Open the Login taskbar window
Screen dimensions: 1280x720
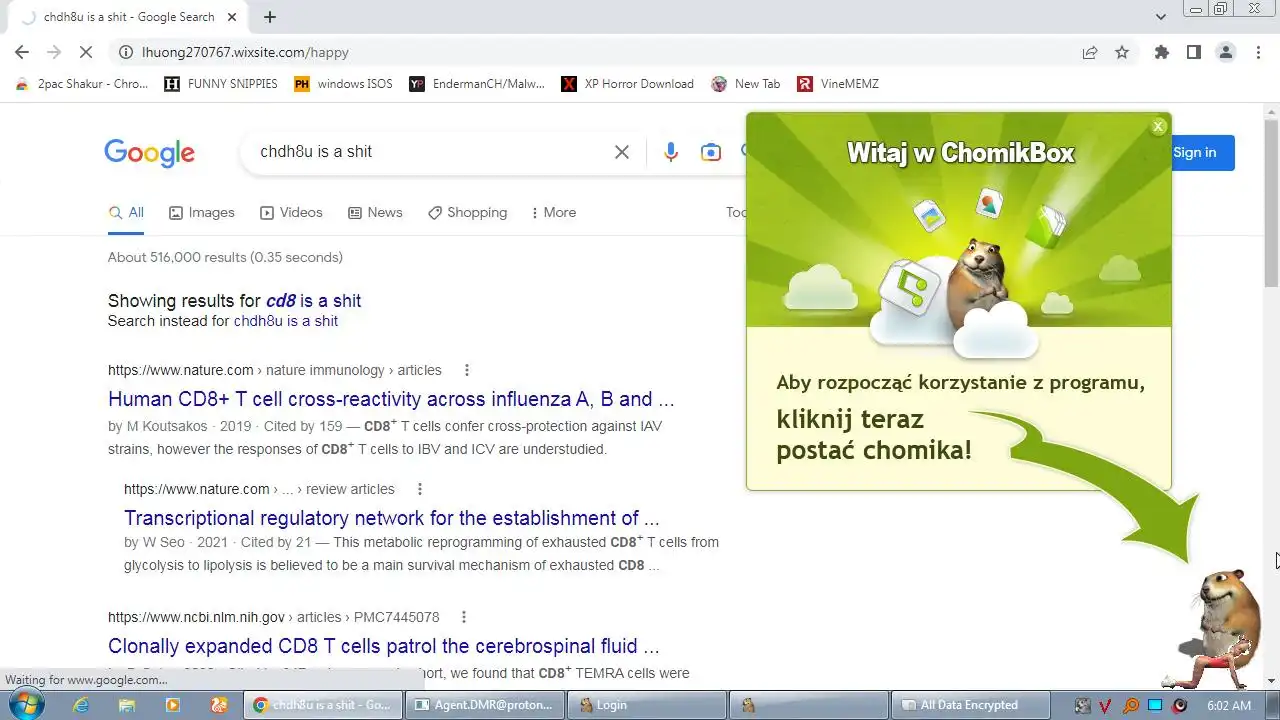tap(647, 705)
